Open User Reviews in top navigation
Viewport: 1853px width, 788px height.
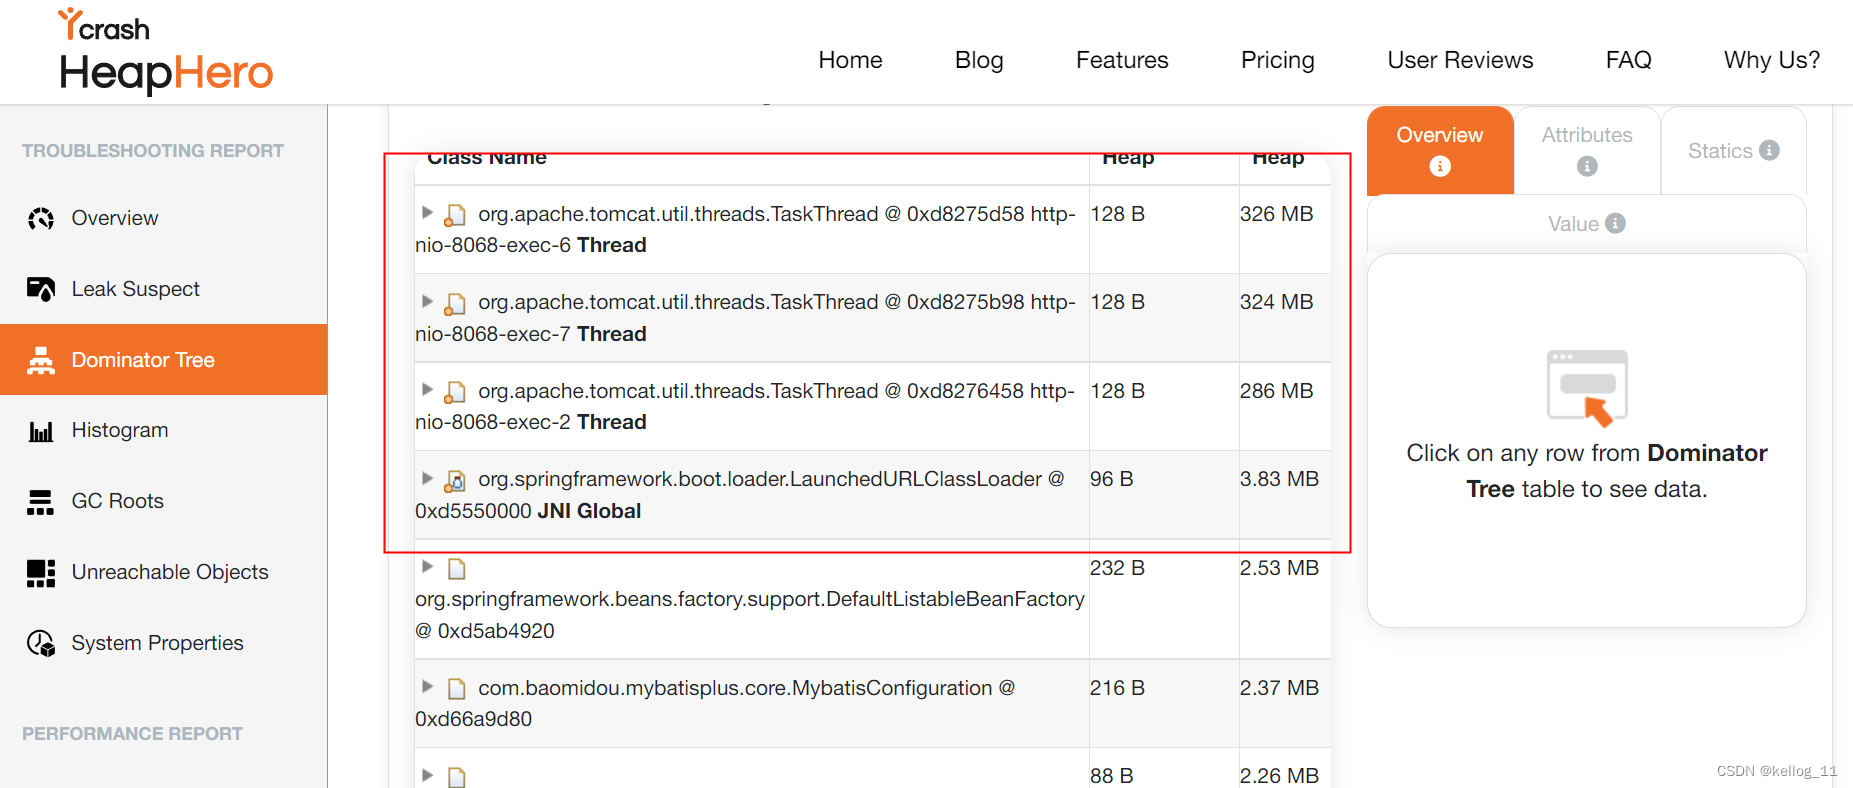(x=1460, y=60)
